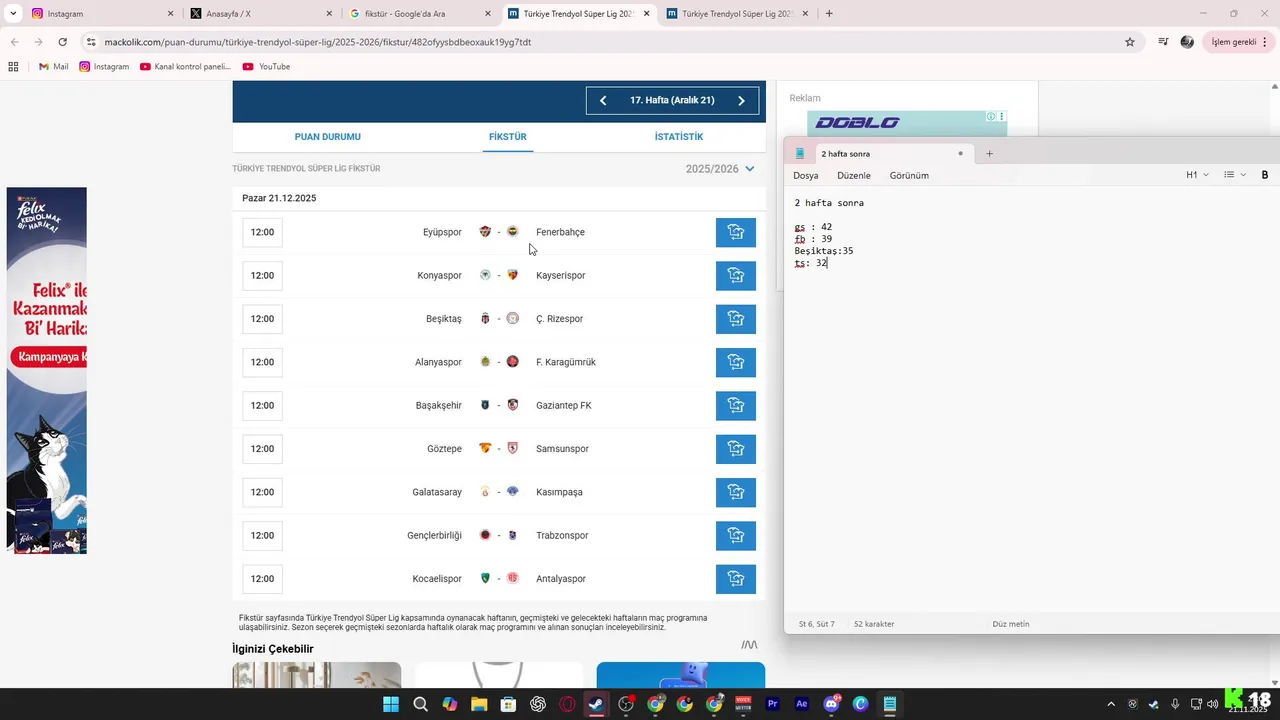Click the Kasımpaşa team name
Image resolution: width=1280 pixels, height=720 pixels.
(x=559, y=492)
